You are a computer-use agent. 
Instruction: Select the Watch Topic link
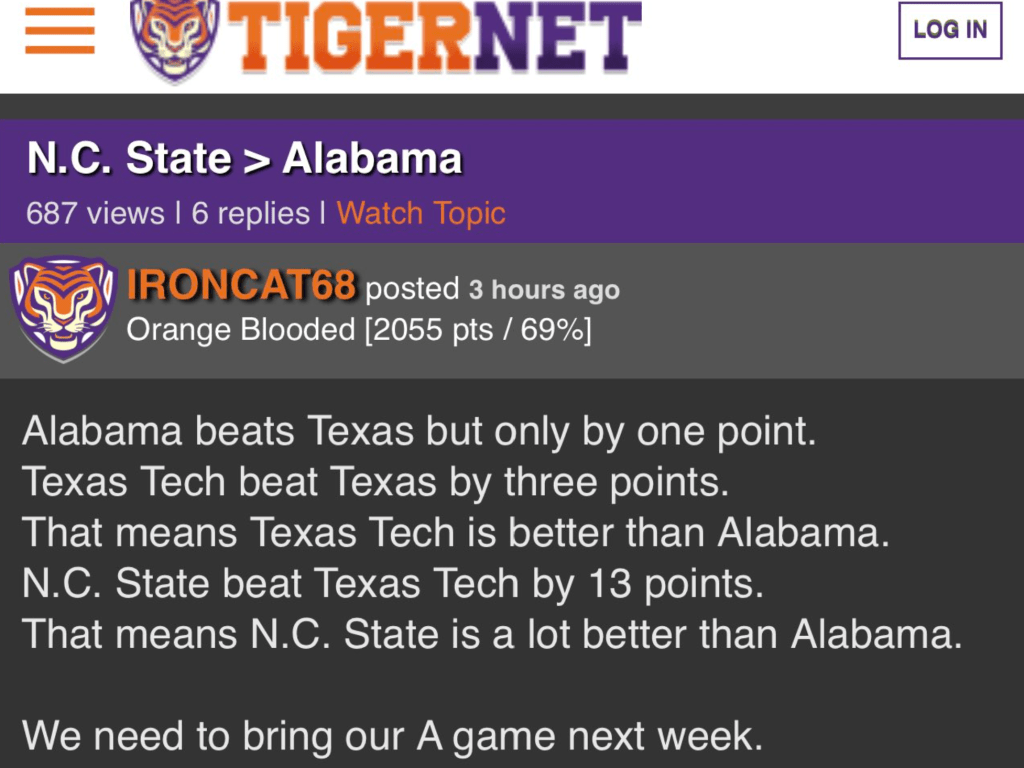(x=421, y=213)
